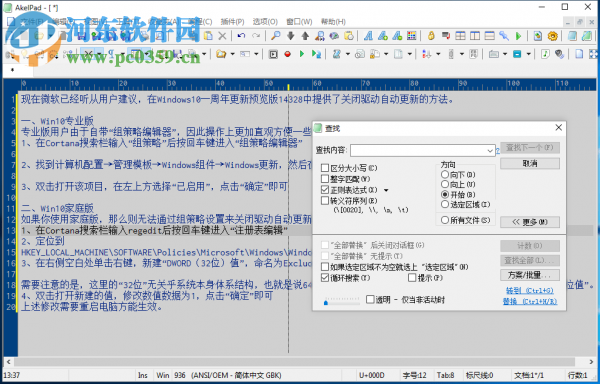Click the orange gear settings icon

553,36
